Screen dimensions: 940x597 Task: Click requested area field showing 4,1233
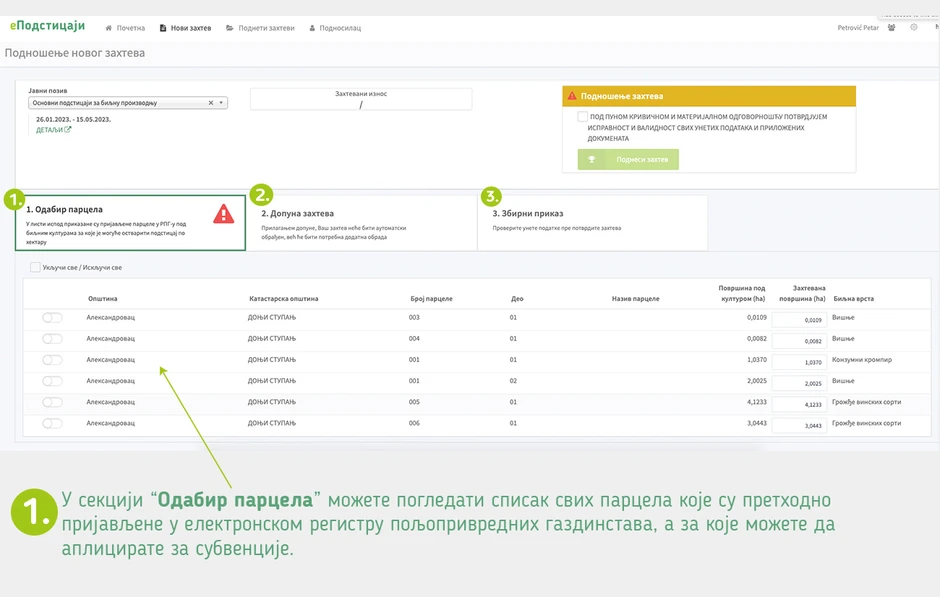click(797, 404)
